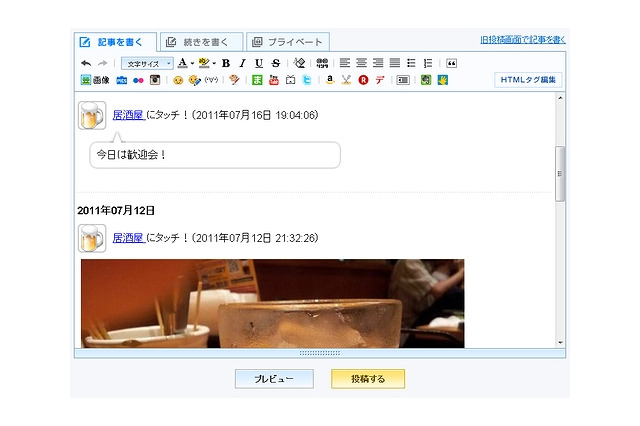Click the 投稿する button

point(368,379)
